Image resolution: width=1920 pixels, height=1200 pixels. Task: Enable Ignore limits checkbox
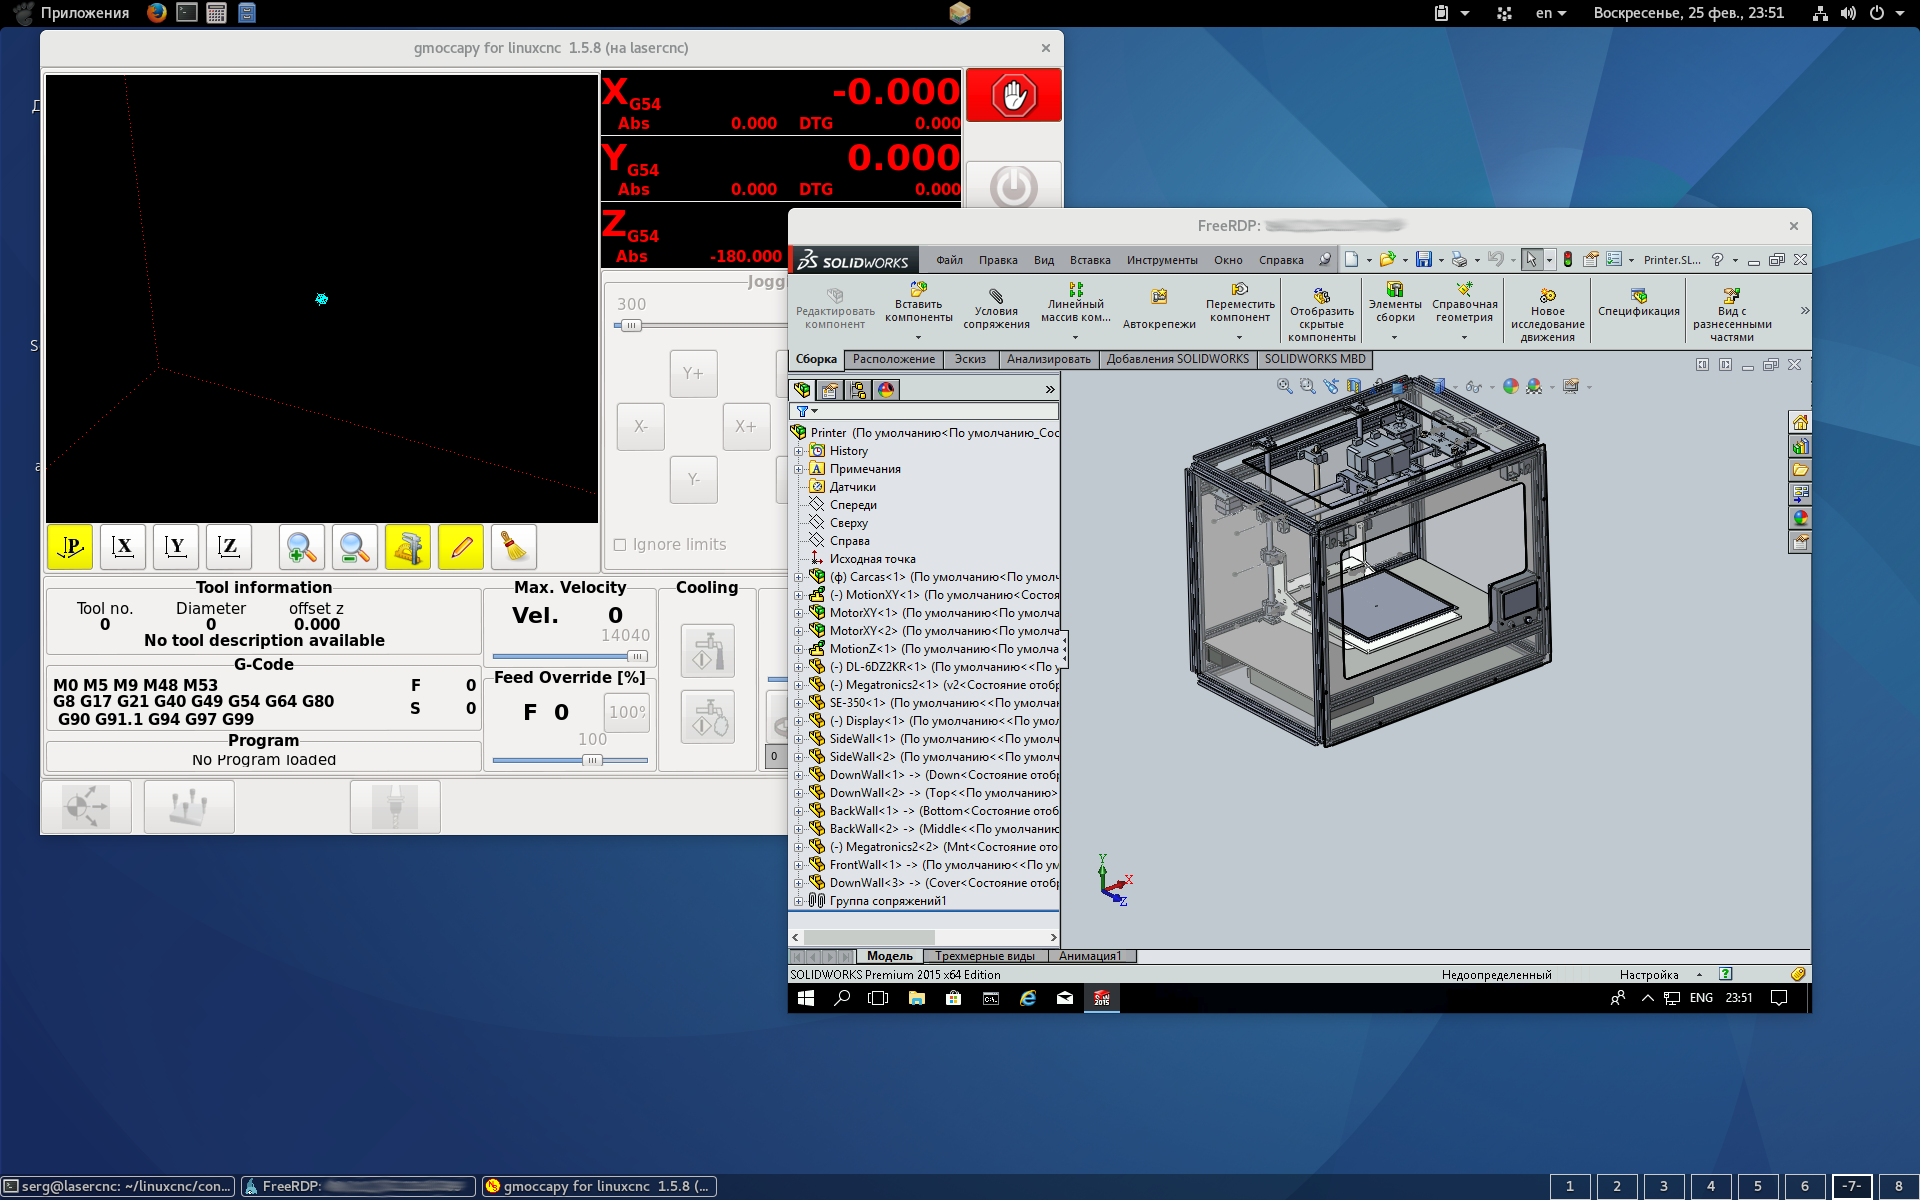(620, 545)
